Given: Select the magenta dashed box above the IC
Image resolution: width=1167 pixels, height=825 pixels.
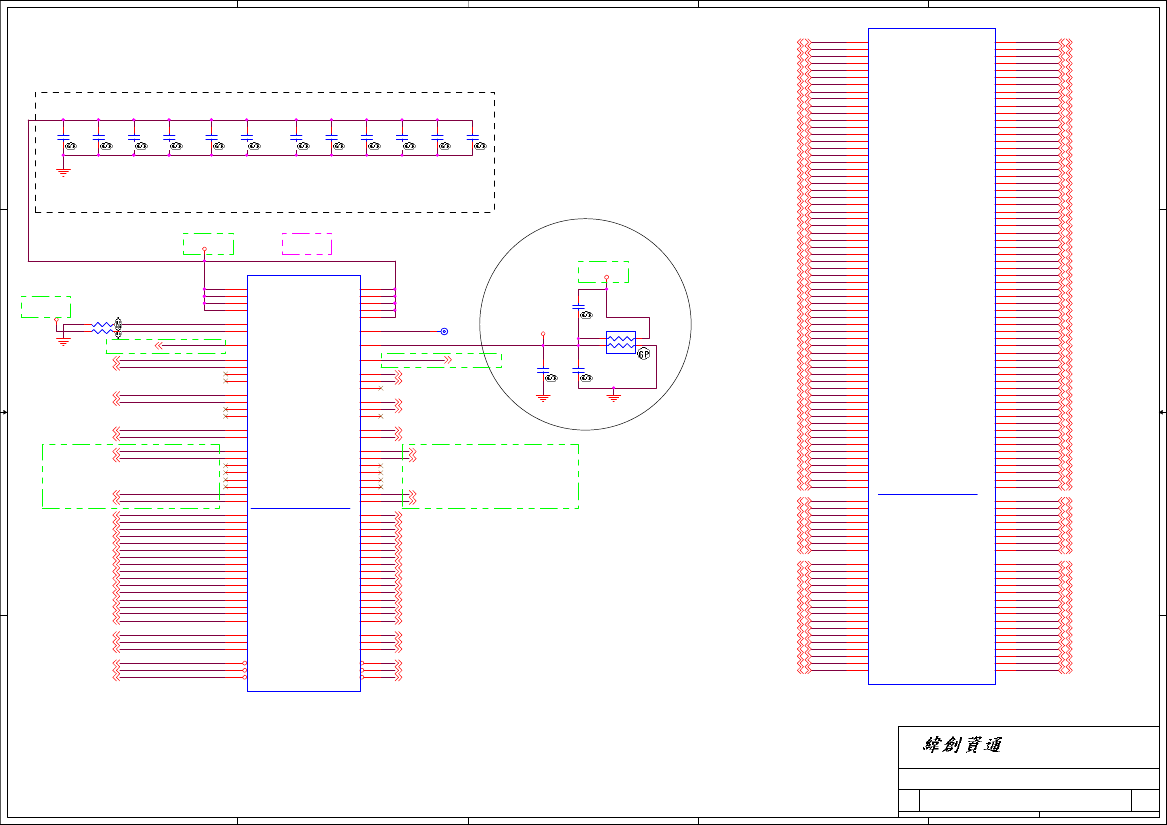Looking at the screenshot, I should (x=307, y=244).
